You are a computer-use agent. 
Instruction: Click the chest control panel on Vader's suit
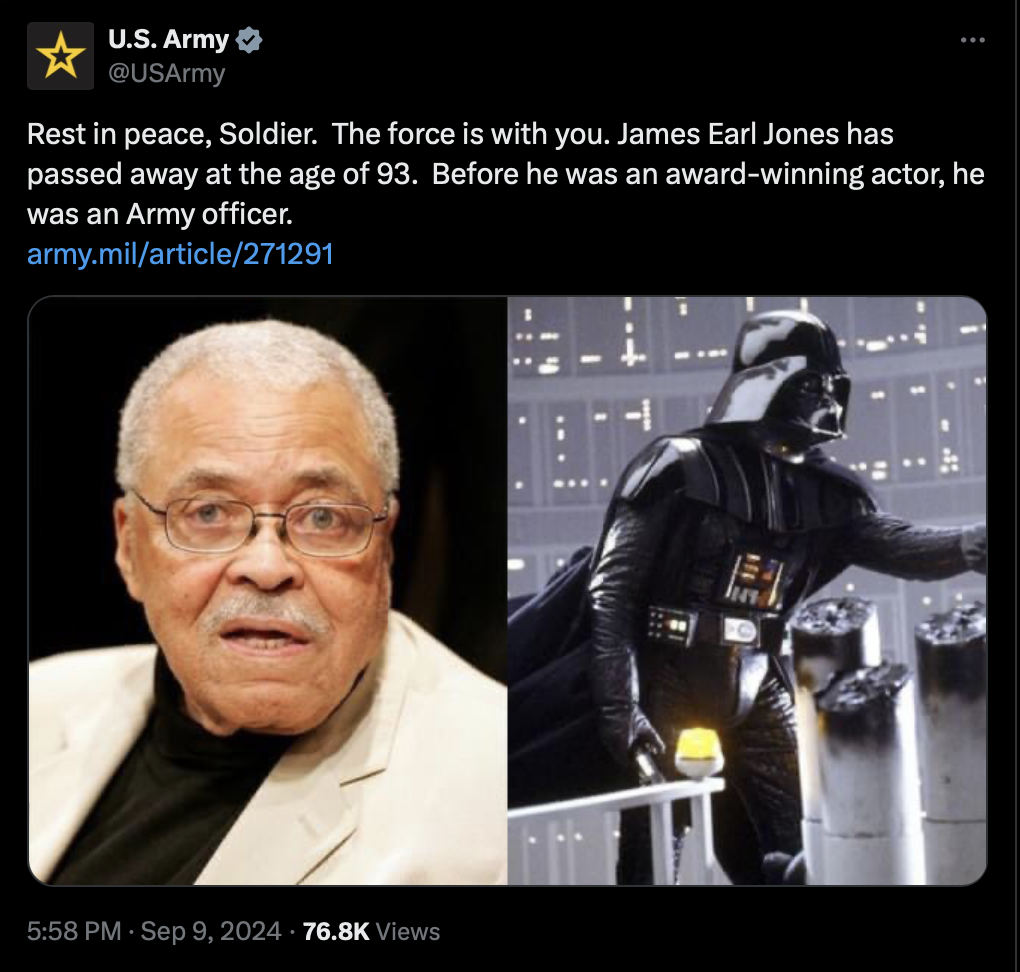coord(756,579)
